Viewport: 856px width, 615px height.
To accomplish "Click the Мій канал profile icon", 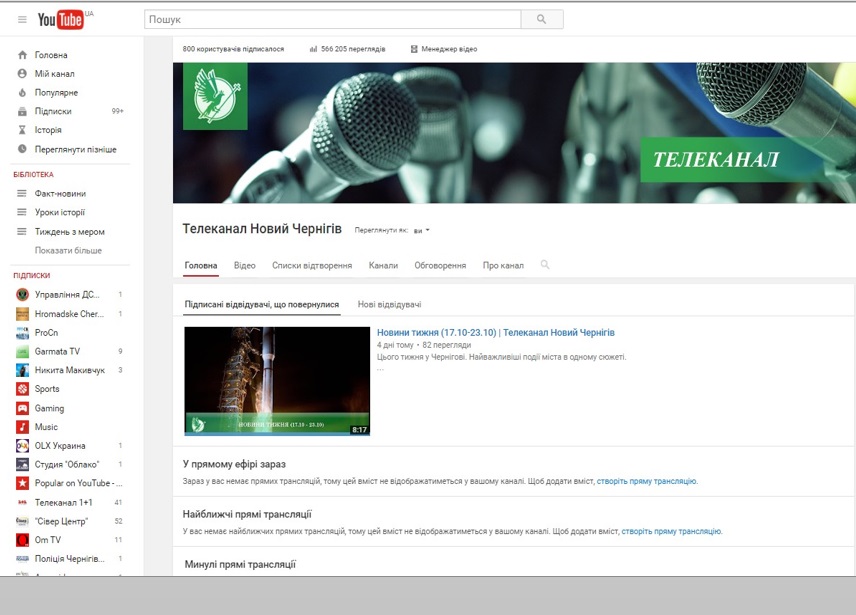I will point(22,74).
